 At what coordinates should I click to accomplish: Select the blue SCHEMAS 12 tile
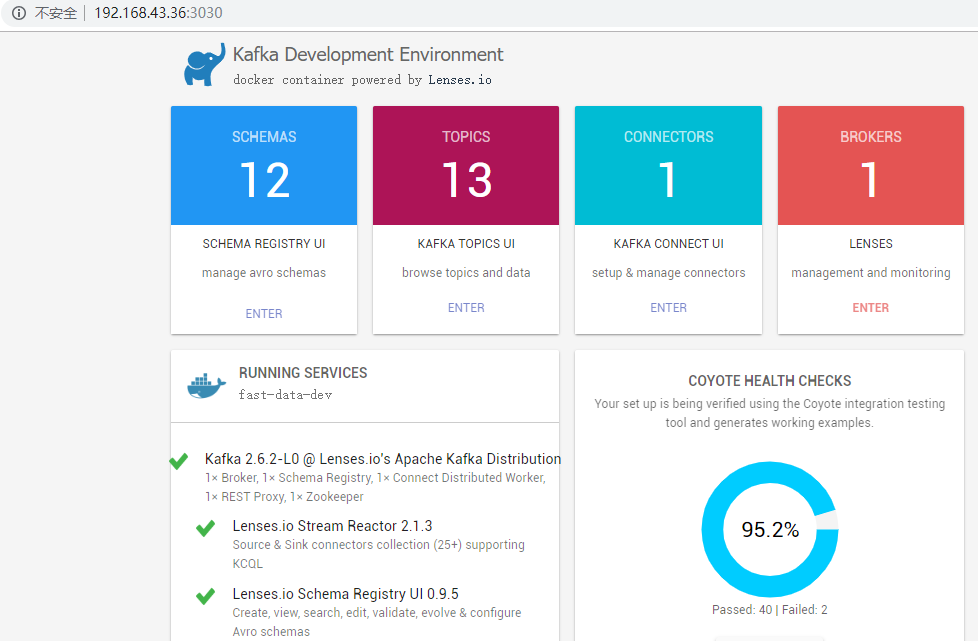(x=264, y=165)
